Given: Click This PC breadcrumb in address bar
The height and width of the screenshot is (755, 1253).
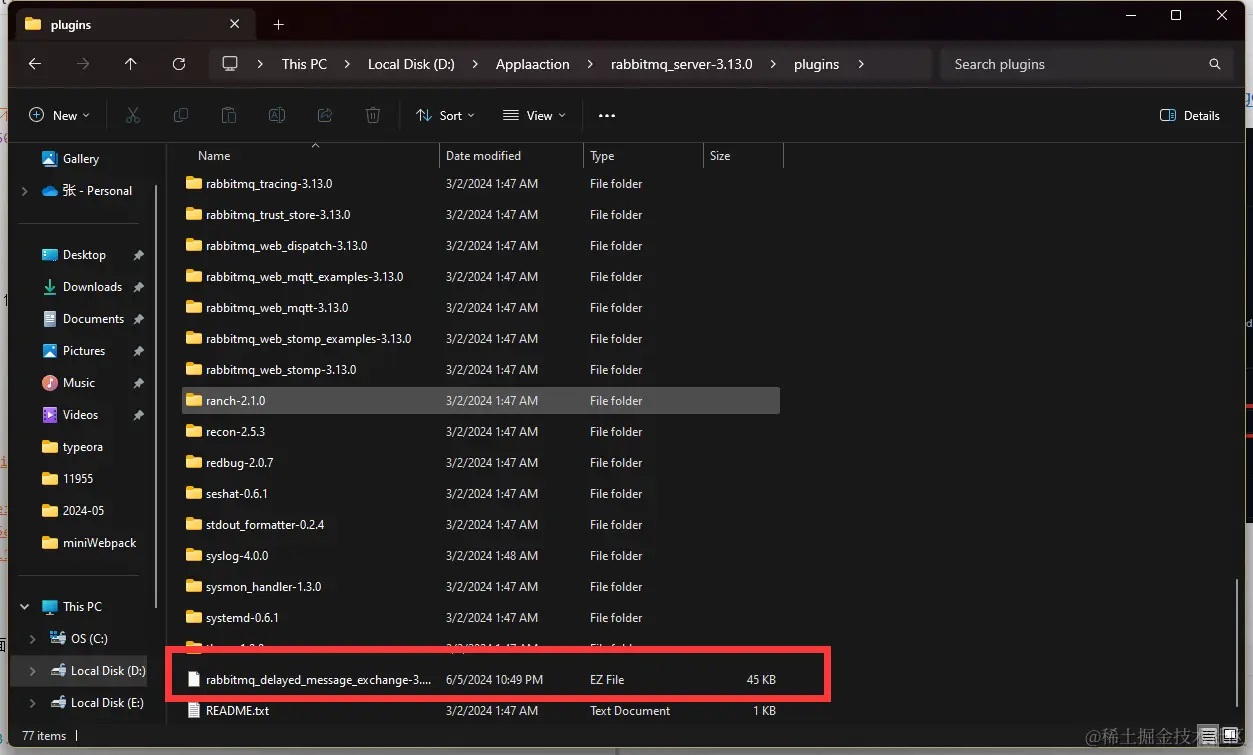Looking at the screenshot, I should (304, 64).
